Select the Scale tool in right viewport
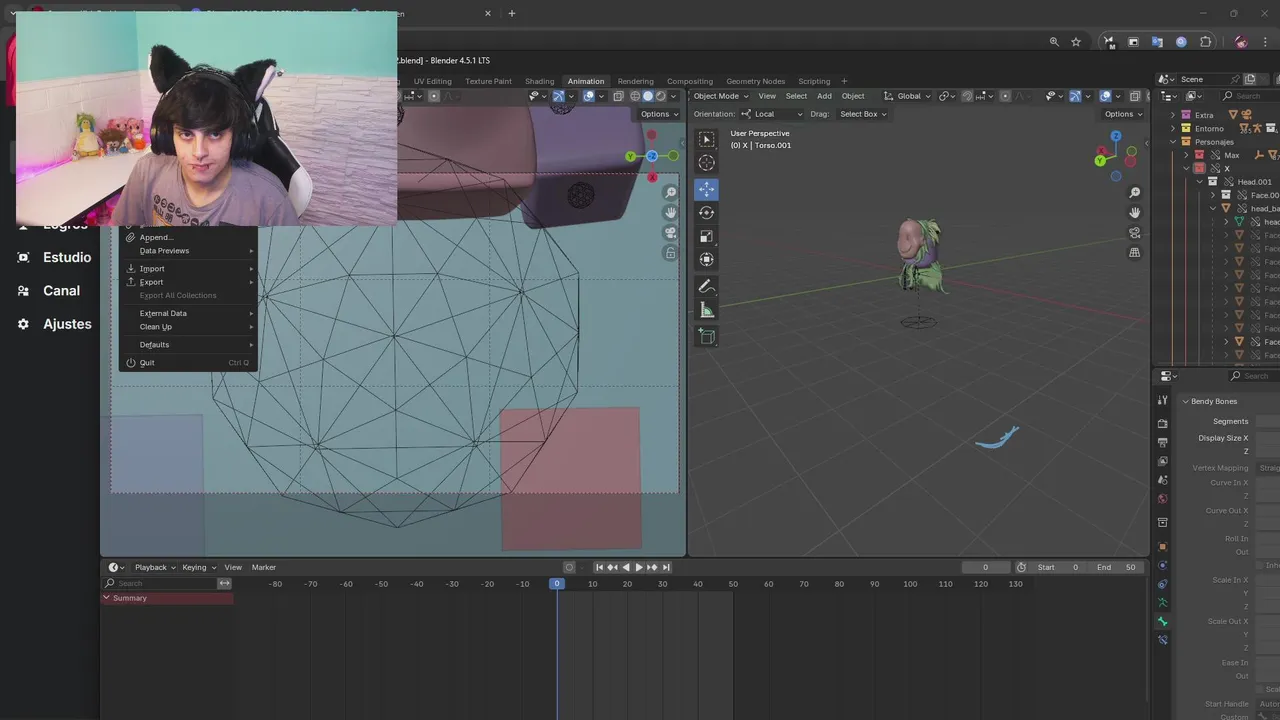This screenshot has width=1280, height=720. 706,236
